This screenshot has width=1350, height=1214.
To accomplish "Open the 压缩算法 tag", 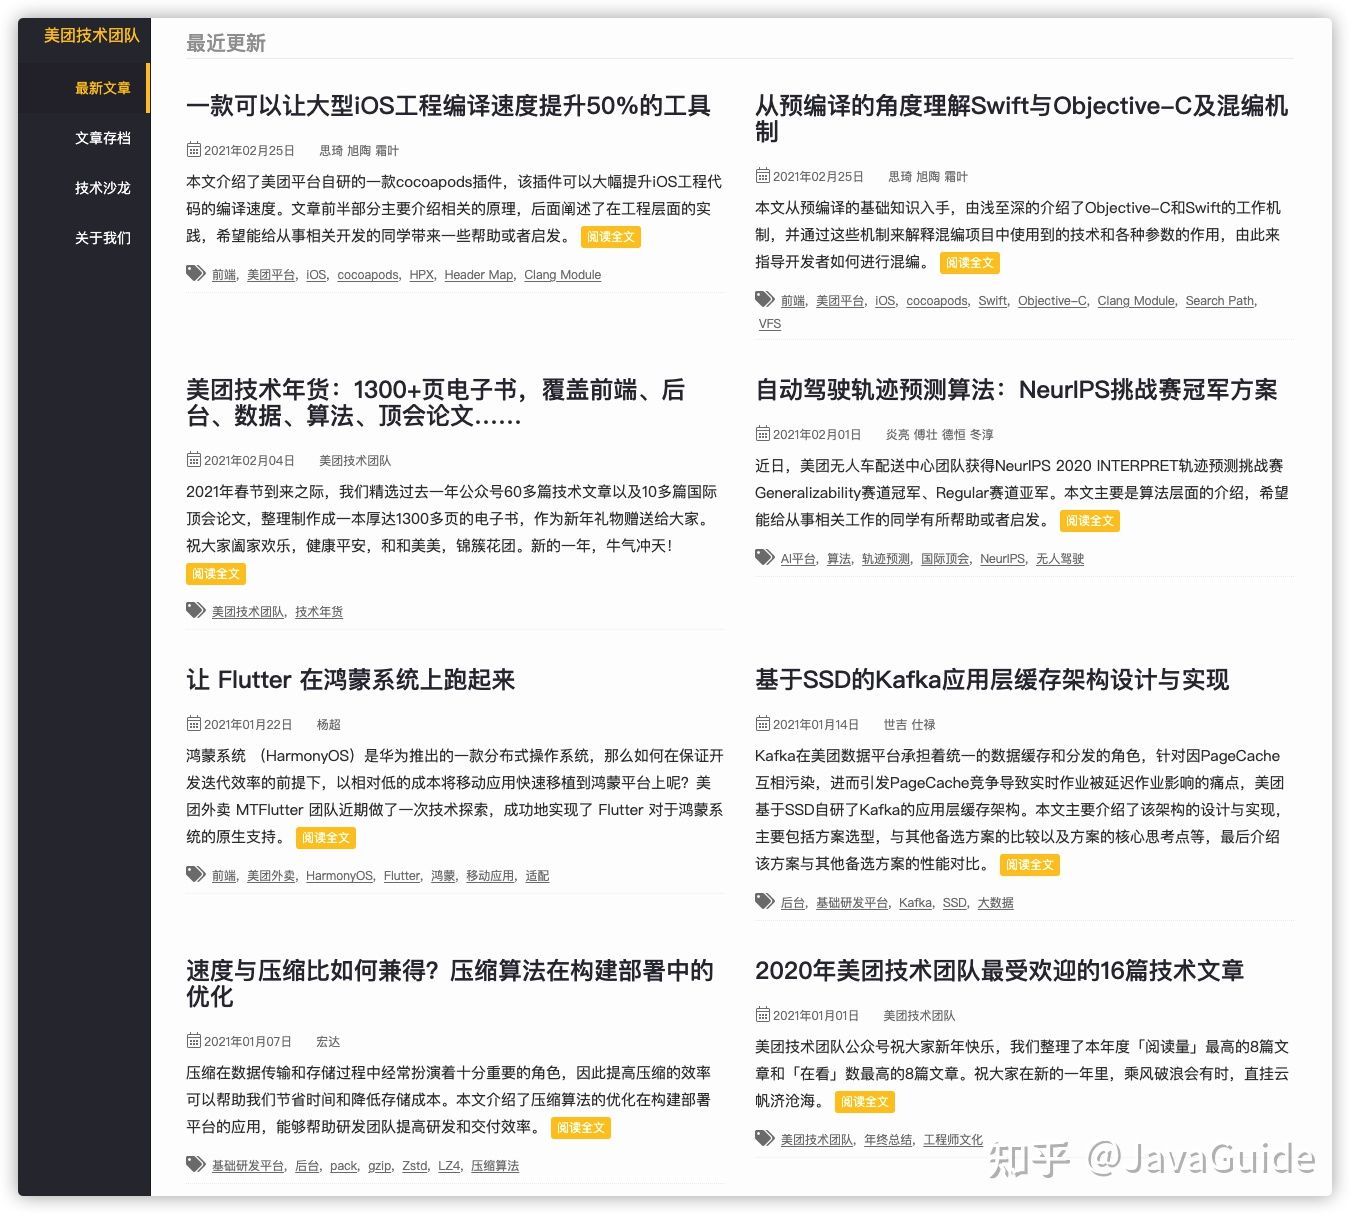I will pos(495,1166).
